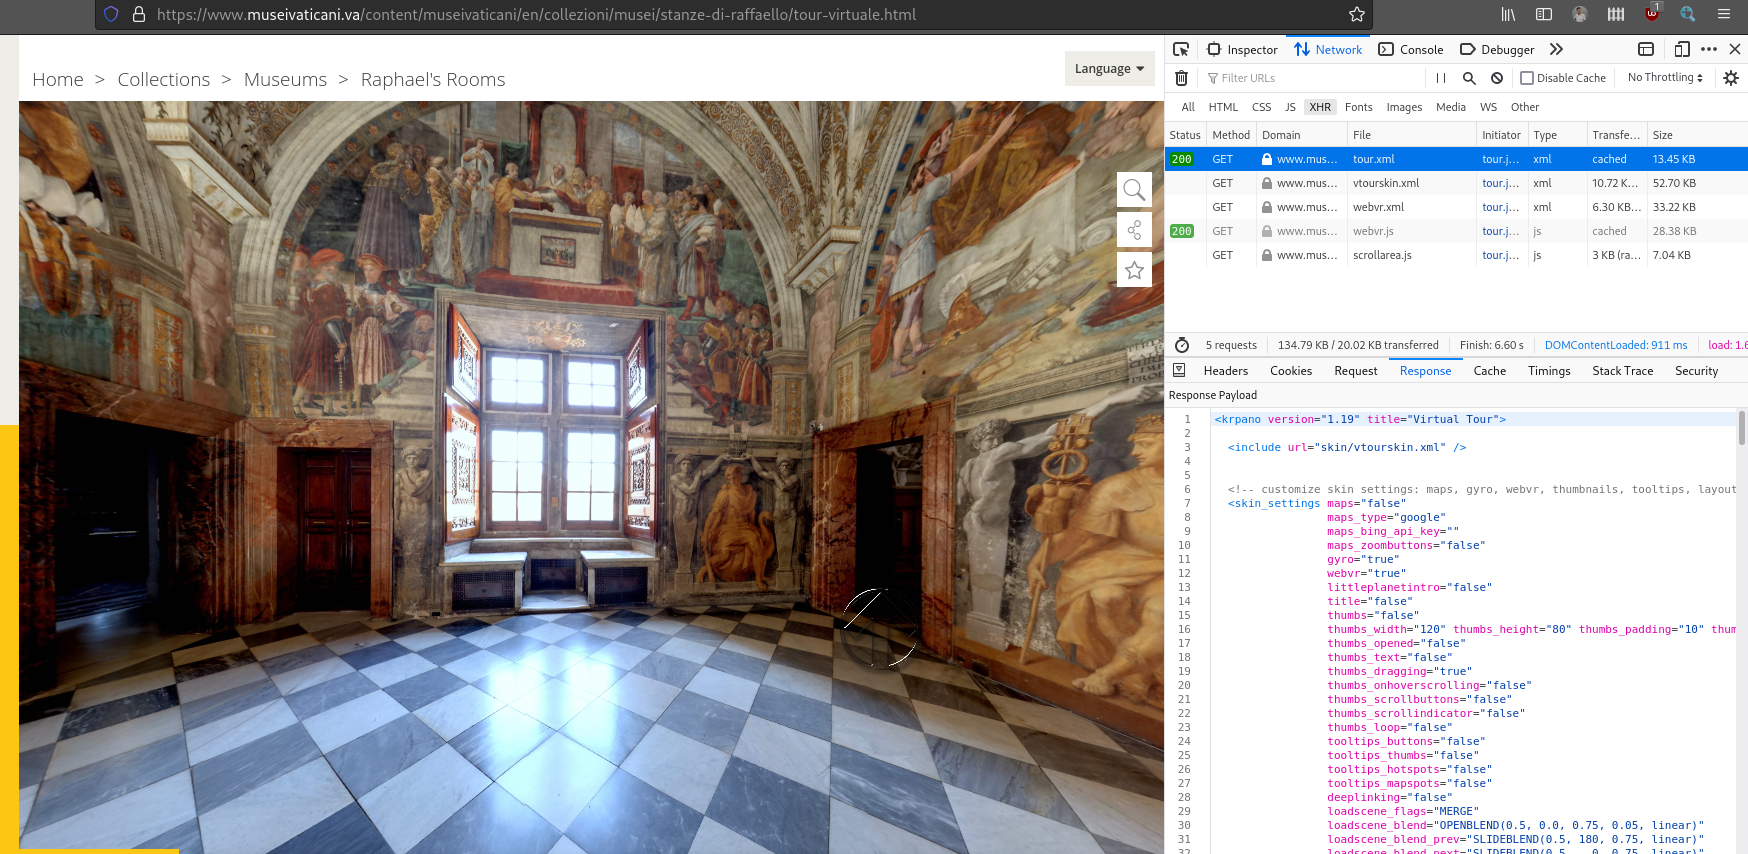This screenshot has height=854, width=1748.
Task: Filter requests by Media
Action: [1451, 107]
